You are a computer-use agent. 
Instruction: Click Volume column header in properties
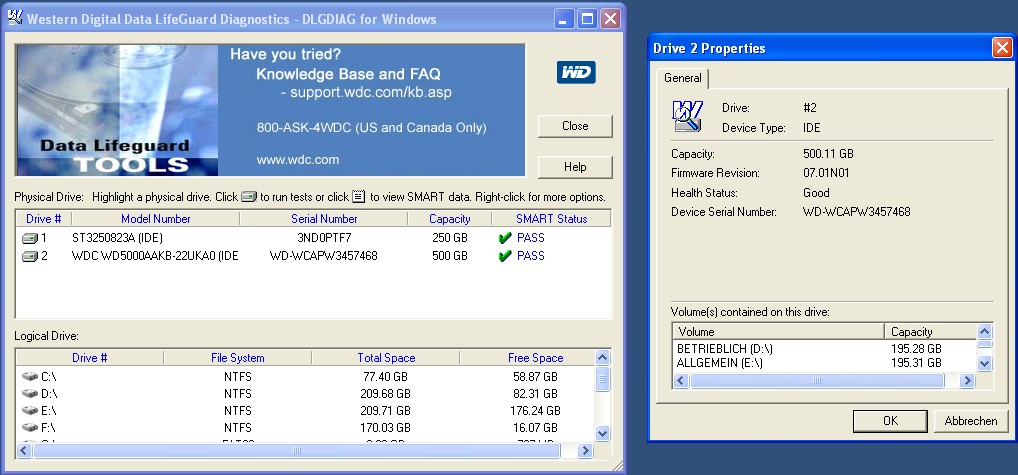click(x=778, y=332)
